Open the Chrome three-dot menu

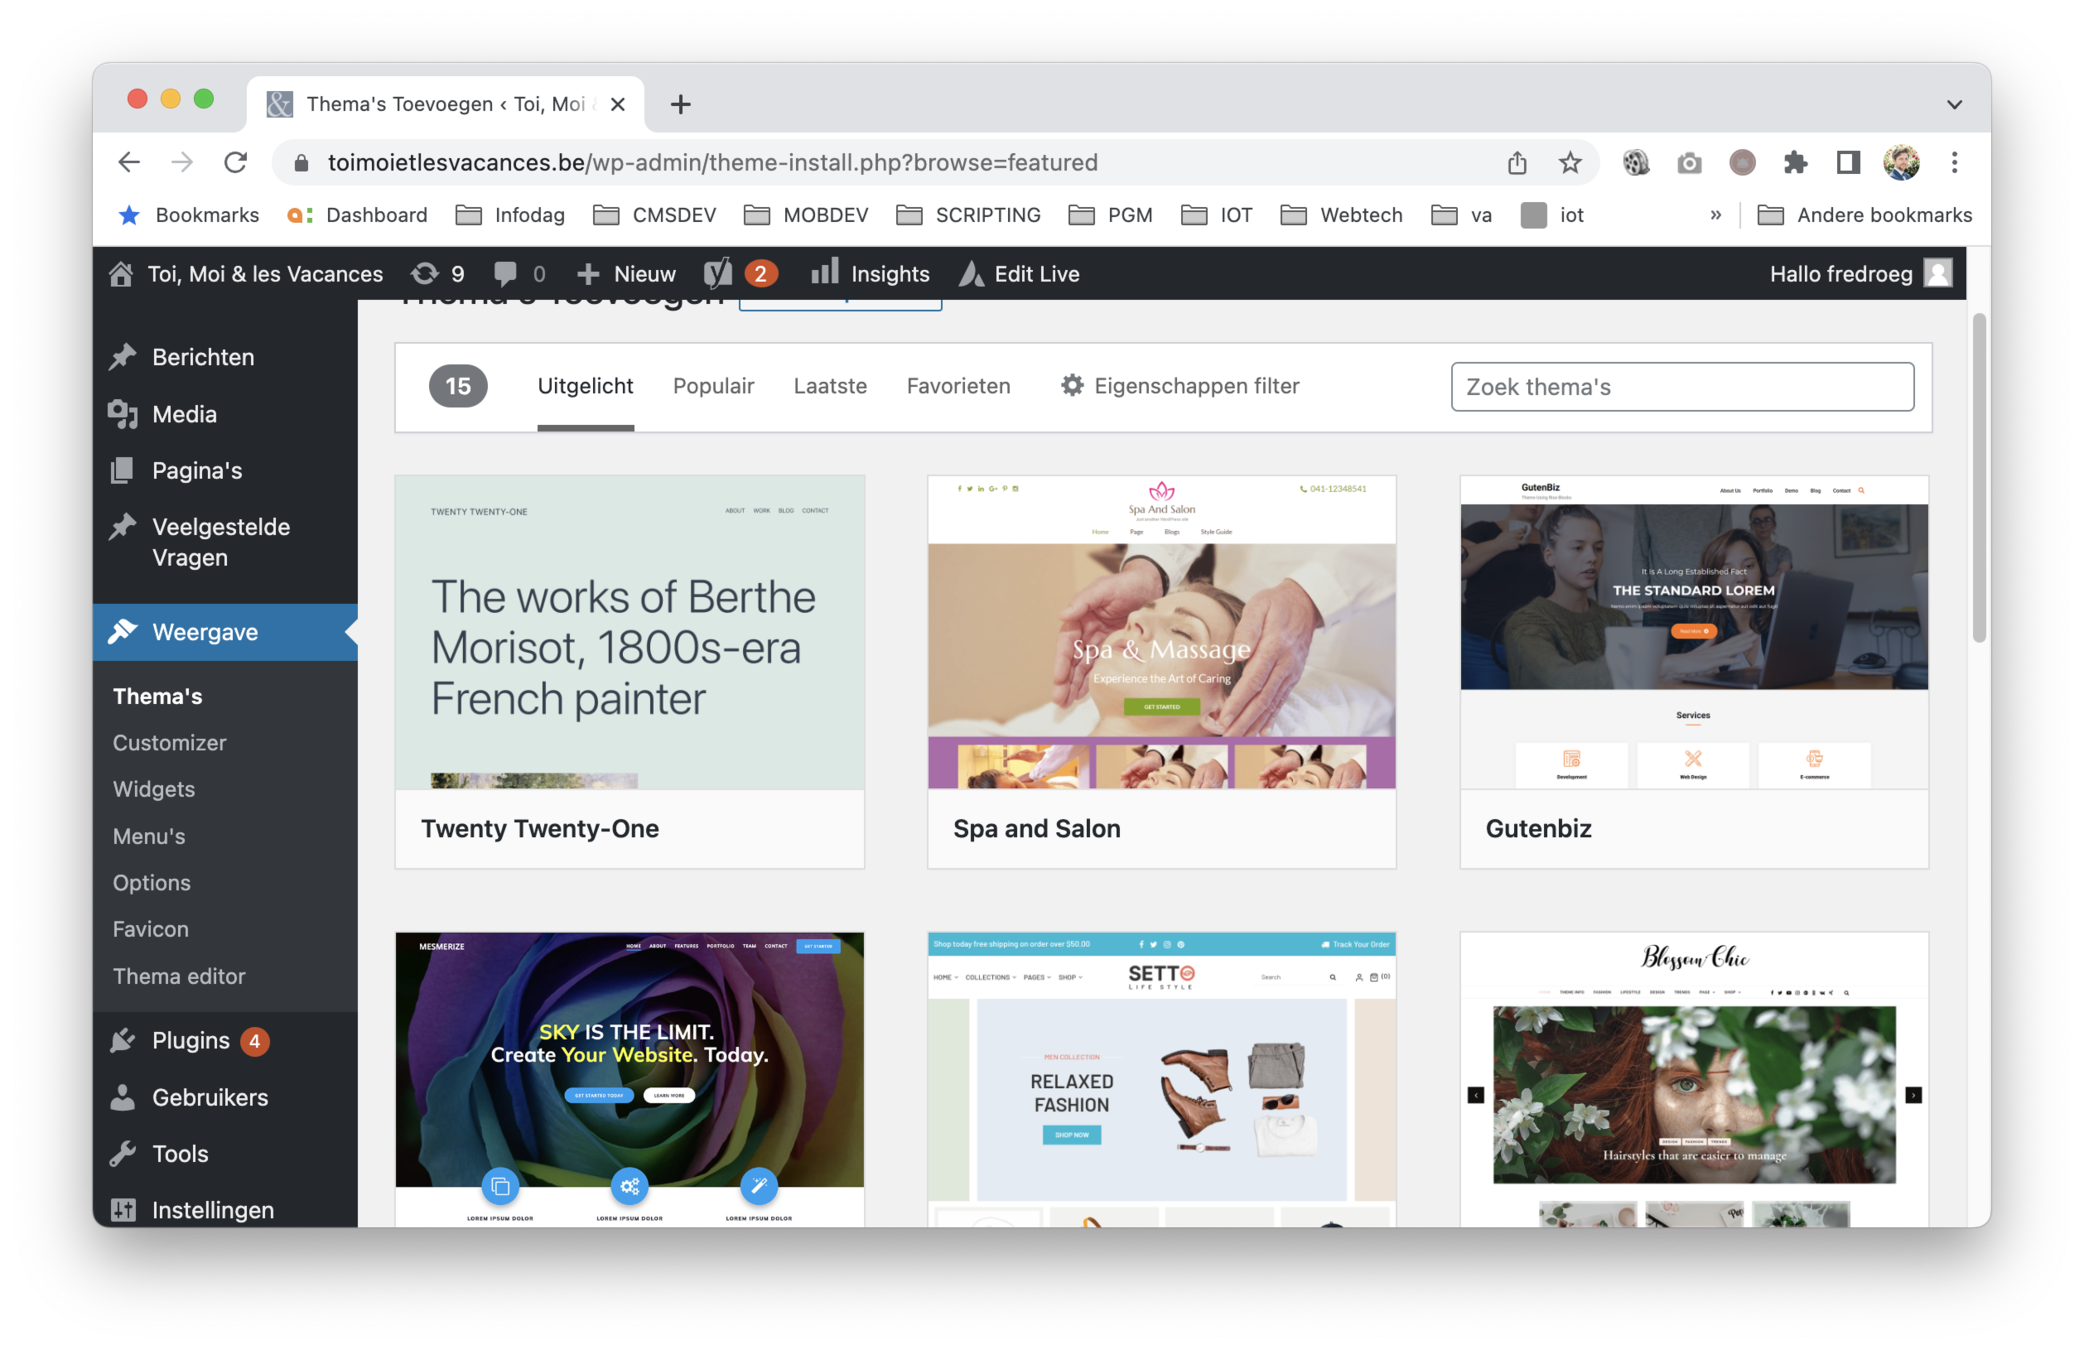point(1954,163)
